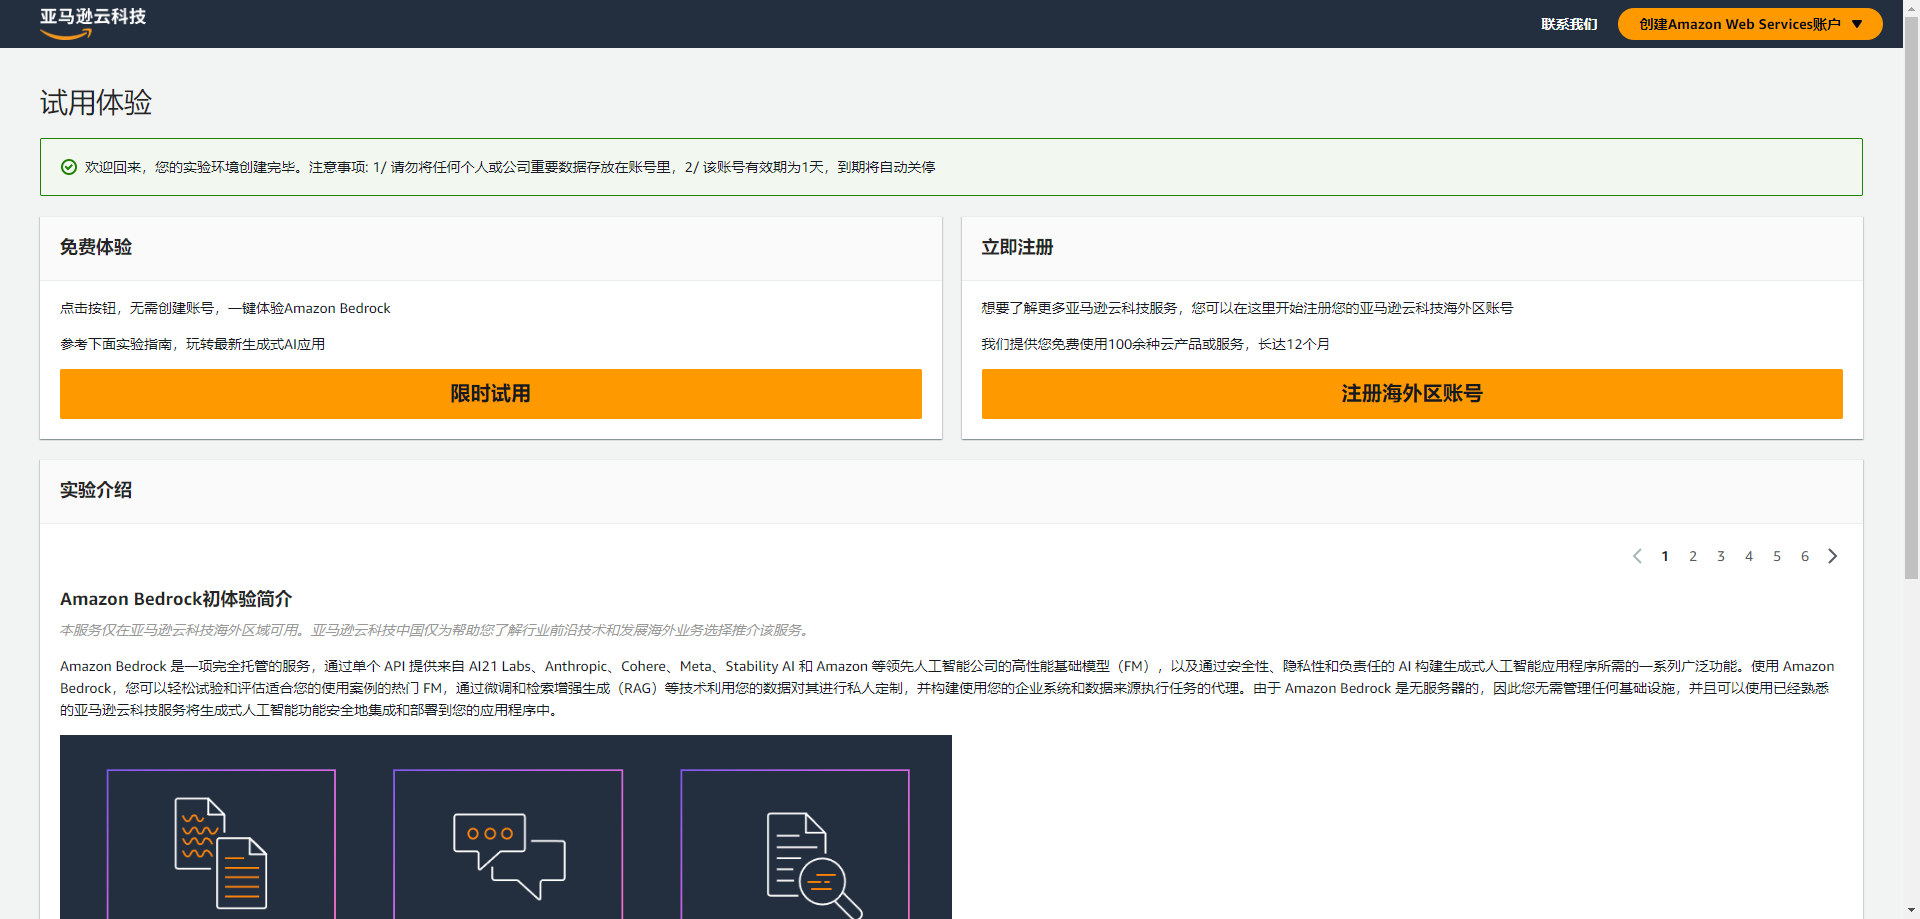
Task: Select pagination page 1
Action: (1665, 556)
